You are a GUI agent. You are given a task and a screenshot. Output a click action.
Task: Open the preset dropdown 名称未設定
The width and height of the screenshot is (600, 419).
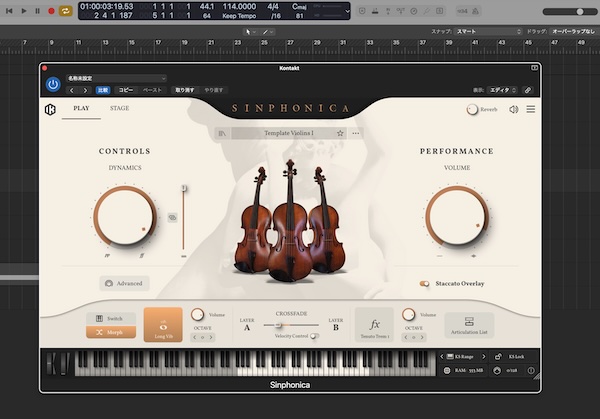[116, 78]
